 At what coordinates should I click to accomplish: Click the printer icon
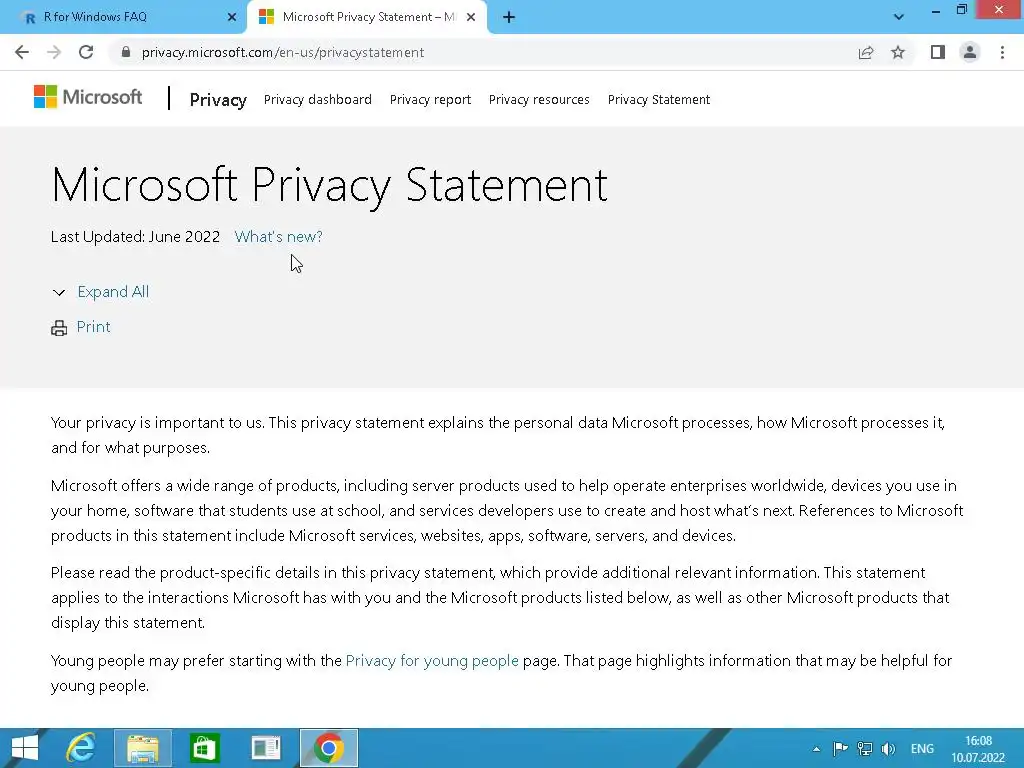(x=59, y=328)
